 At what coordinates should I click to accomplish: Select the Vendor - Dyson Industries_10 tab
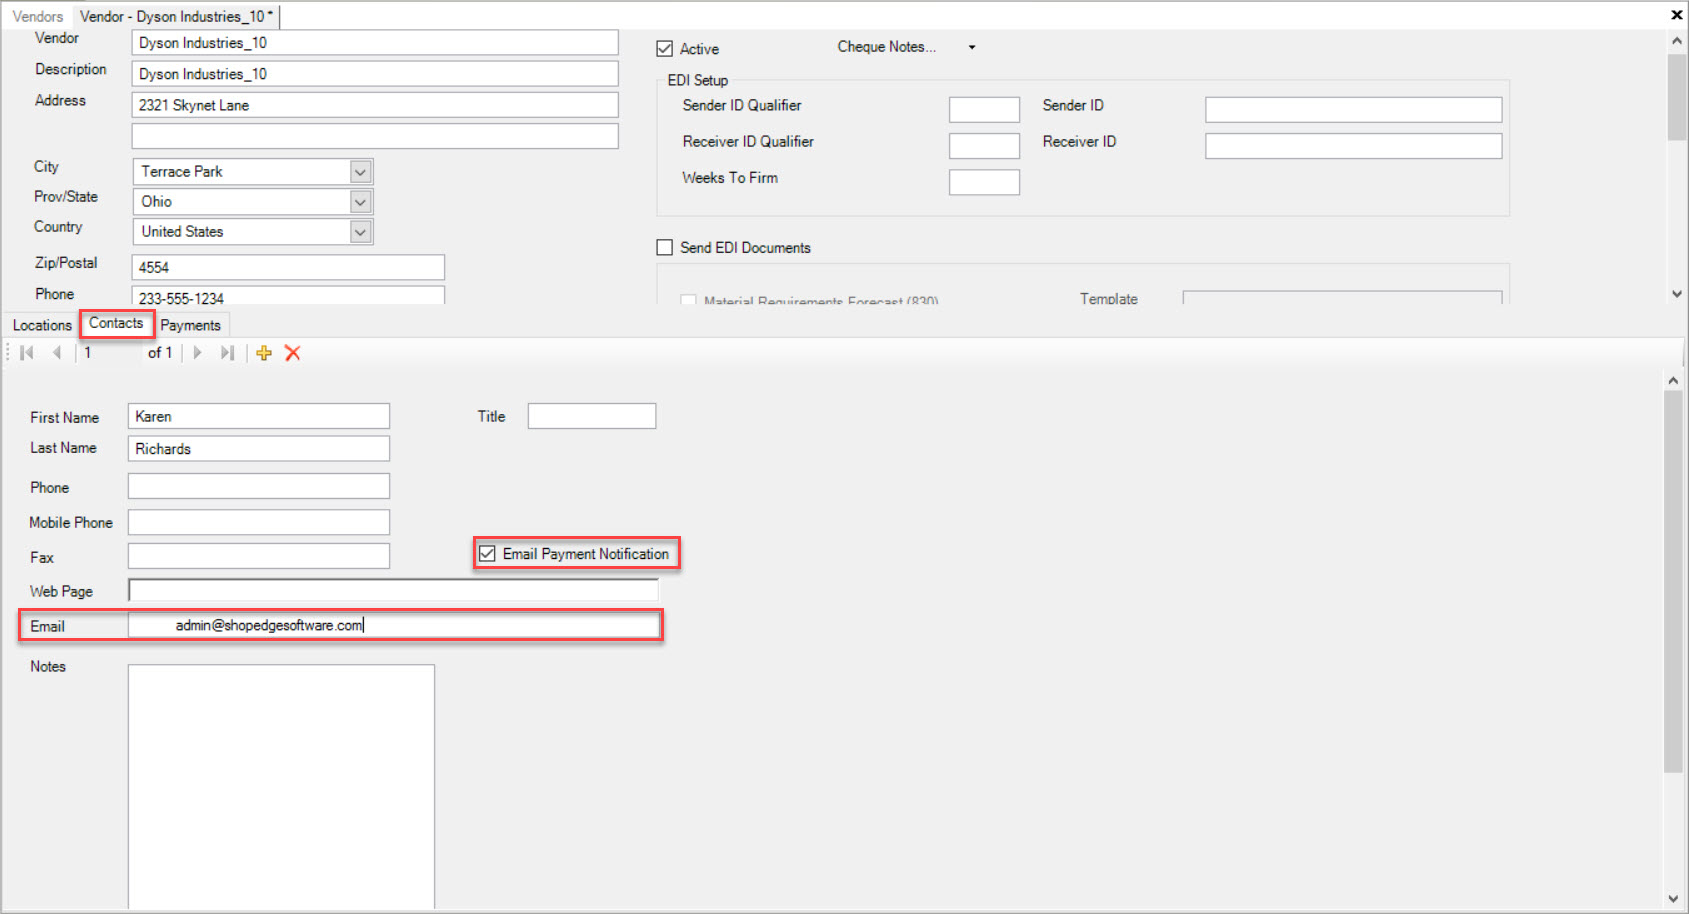point(176,16)
